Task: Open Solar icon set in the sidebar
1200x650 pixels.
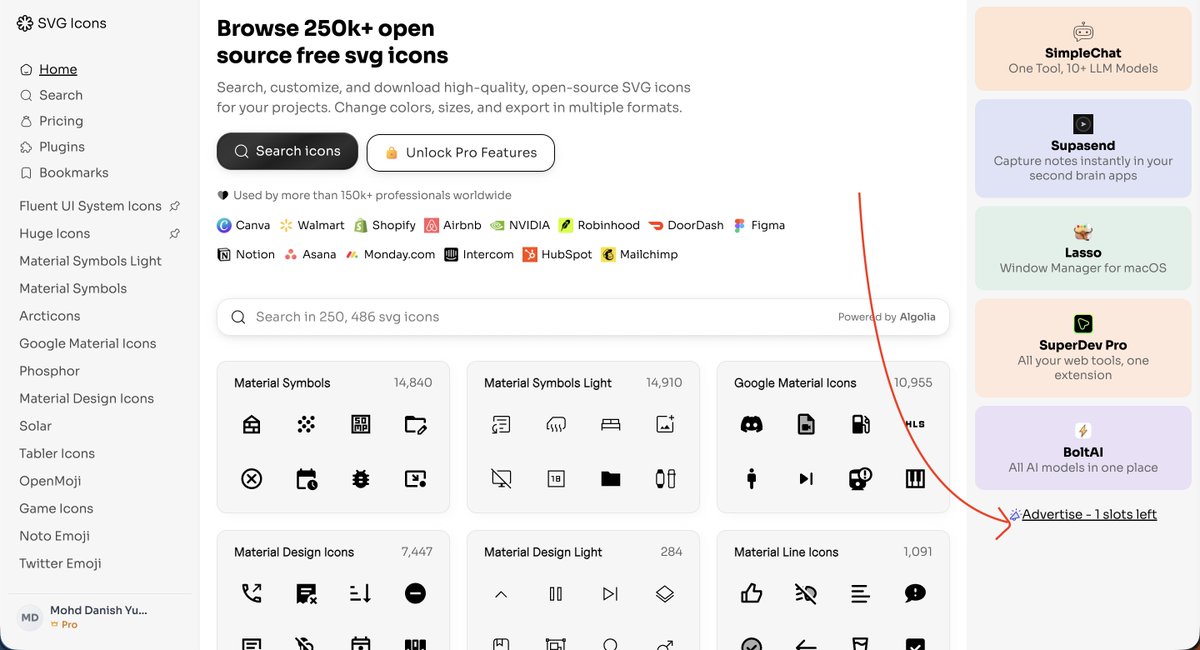Action: (35, 426)
